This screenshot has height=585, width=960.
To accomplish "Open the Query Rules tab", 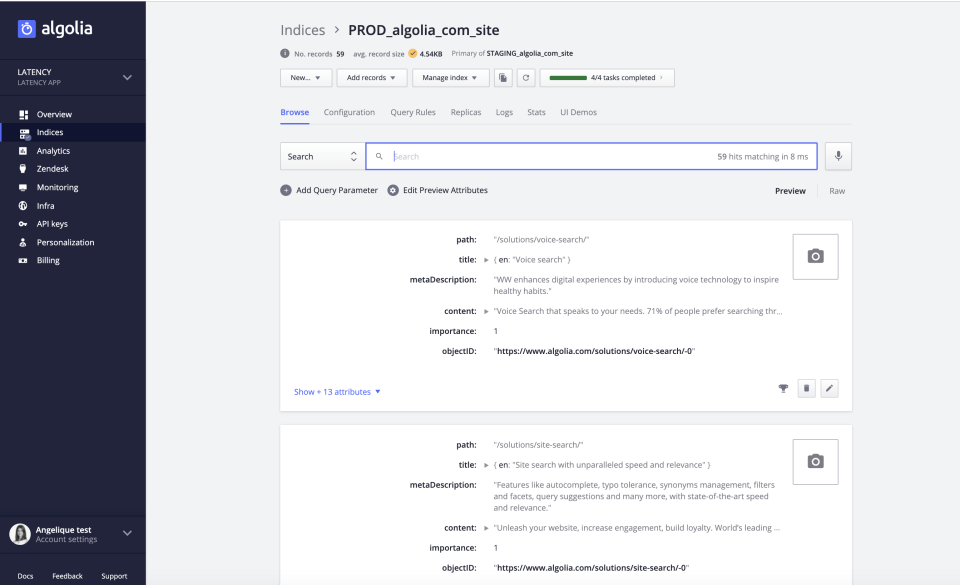I will click(411, 112).
